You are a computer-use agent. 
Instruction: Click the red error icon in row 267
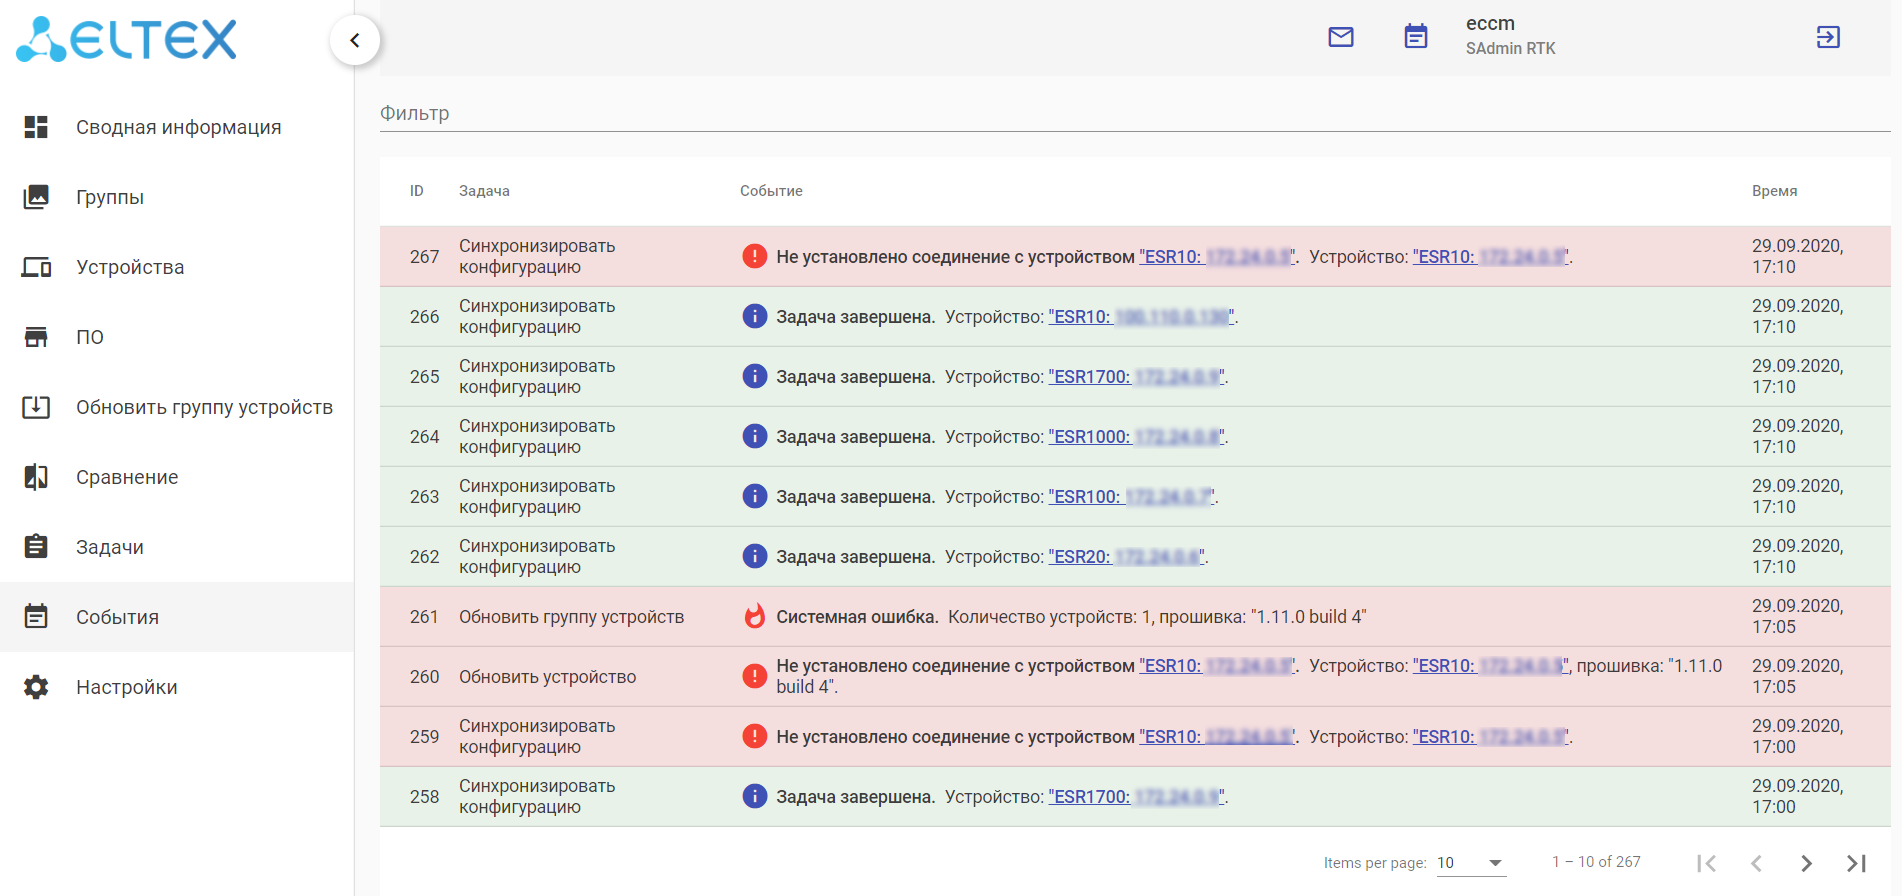(x=755, y=256)
